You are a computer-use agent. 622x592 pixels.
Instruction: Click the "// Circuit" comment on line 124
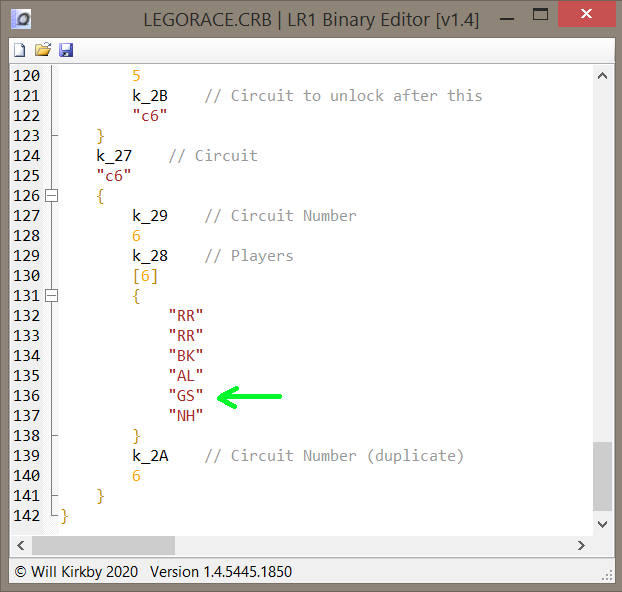(x=213, y=156)
